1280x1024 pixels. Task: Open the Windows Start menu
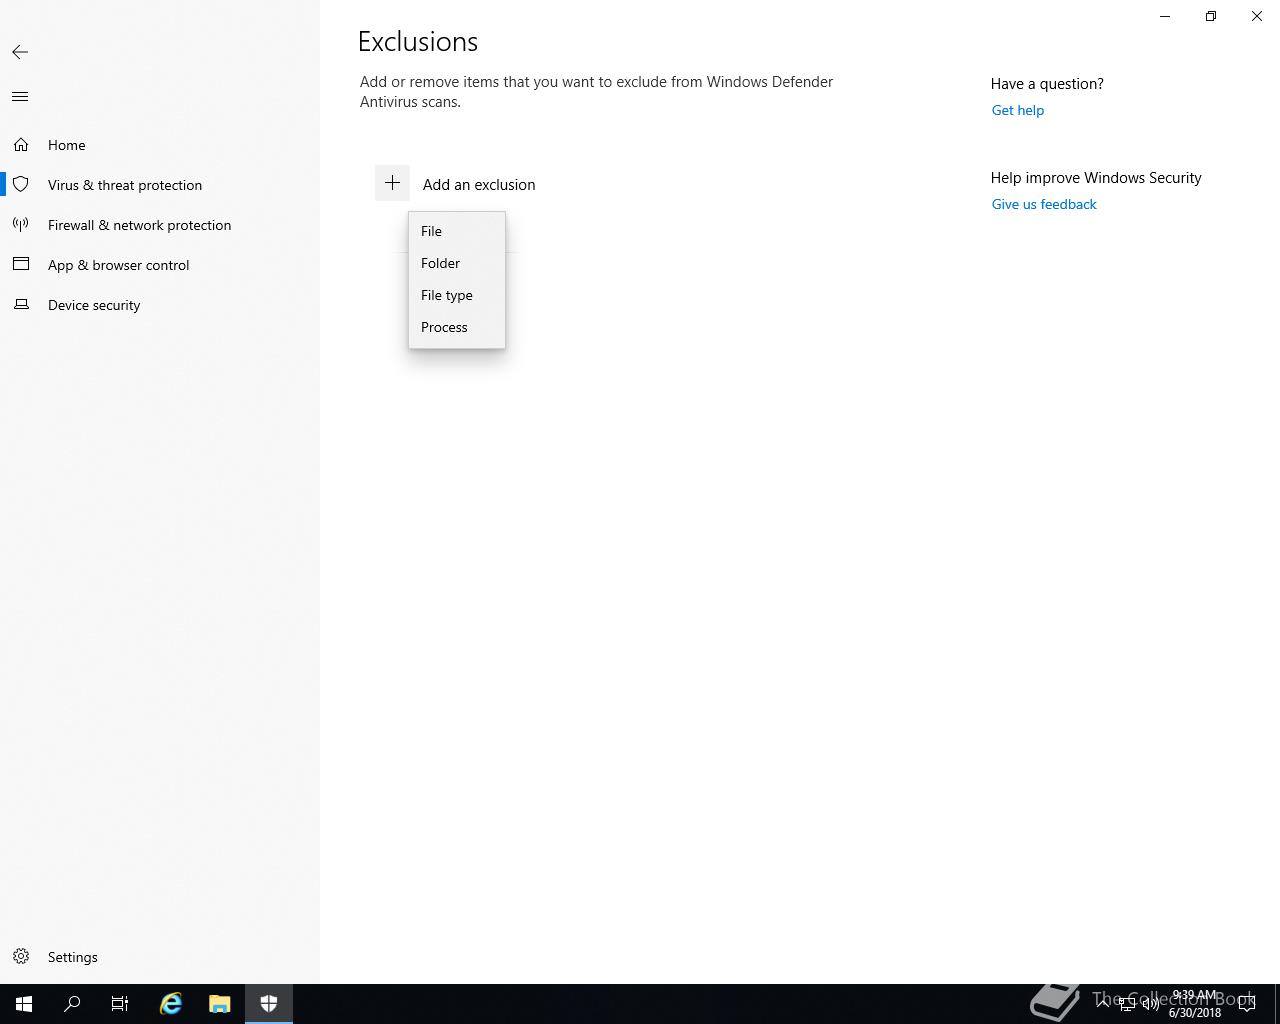click(x=24, y=1004)
